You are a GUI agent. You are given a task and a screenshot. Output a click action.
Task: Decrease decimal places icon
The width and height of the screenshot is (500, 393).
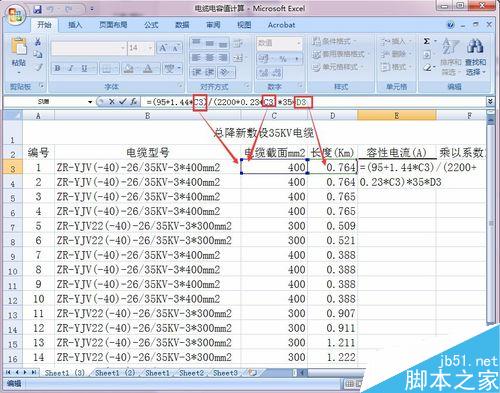pos(276,72)
